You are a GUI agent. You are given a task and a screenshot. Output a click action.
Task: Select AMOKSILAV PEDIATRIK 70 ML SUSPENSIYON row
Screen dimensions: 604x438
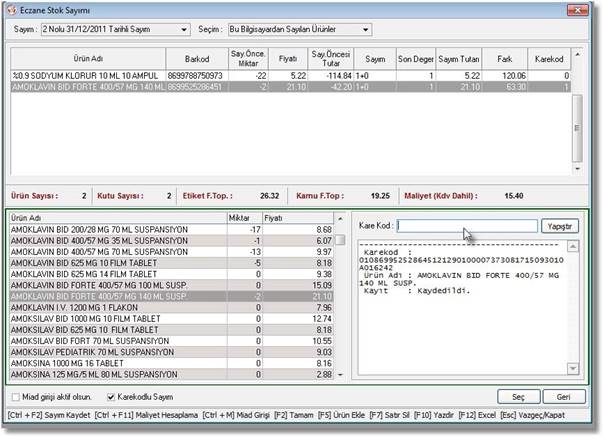click(x=92, y=352)
